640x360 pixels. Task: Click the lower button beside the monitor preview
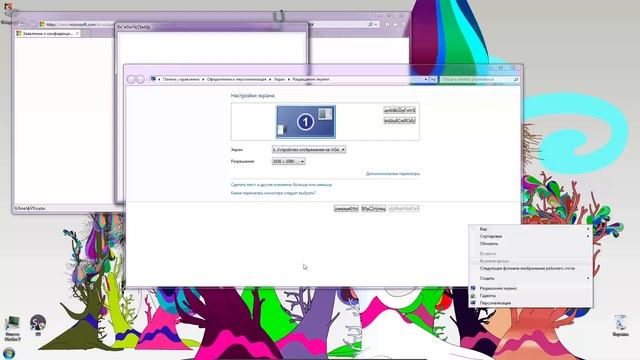coord(400,120)
